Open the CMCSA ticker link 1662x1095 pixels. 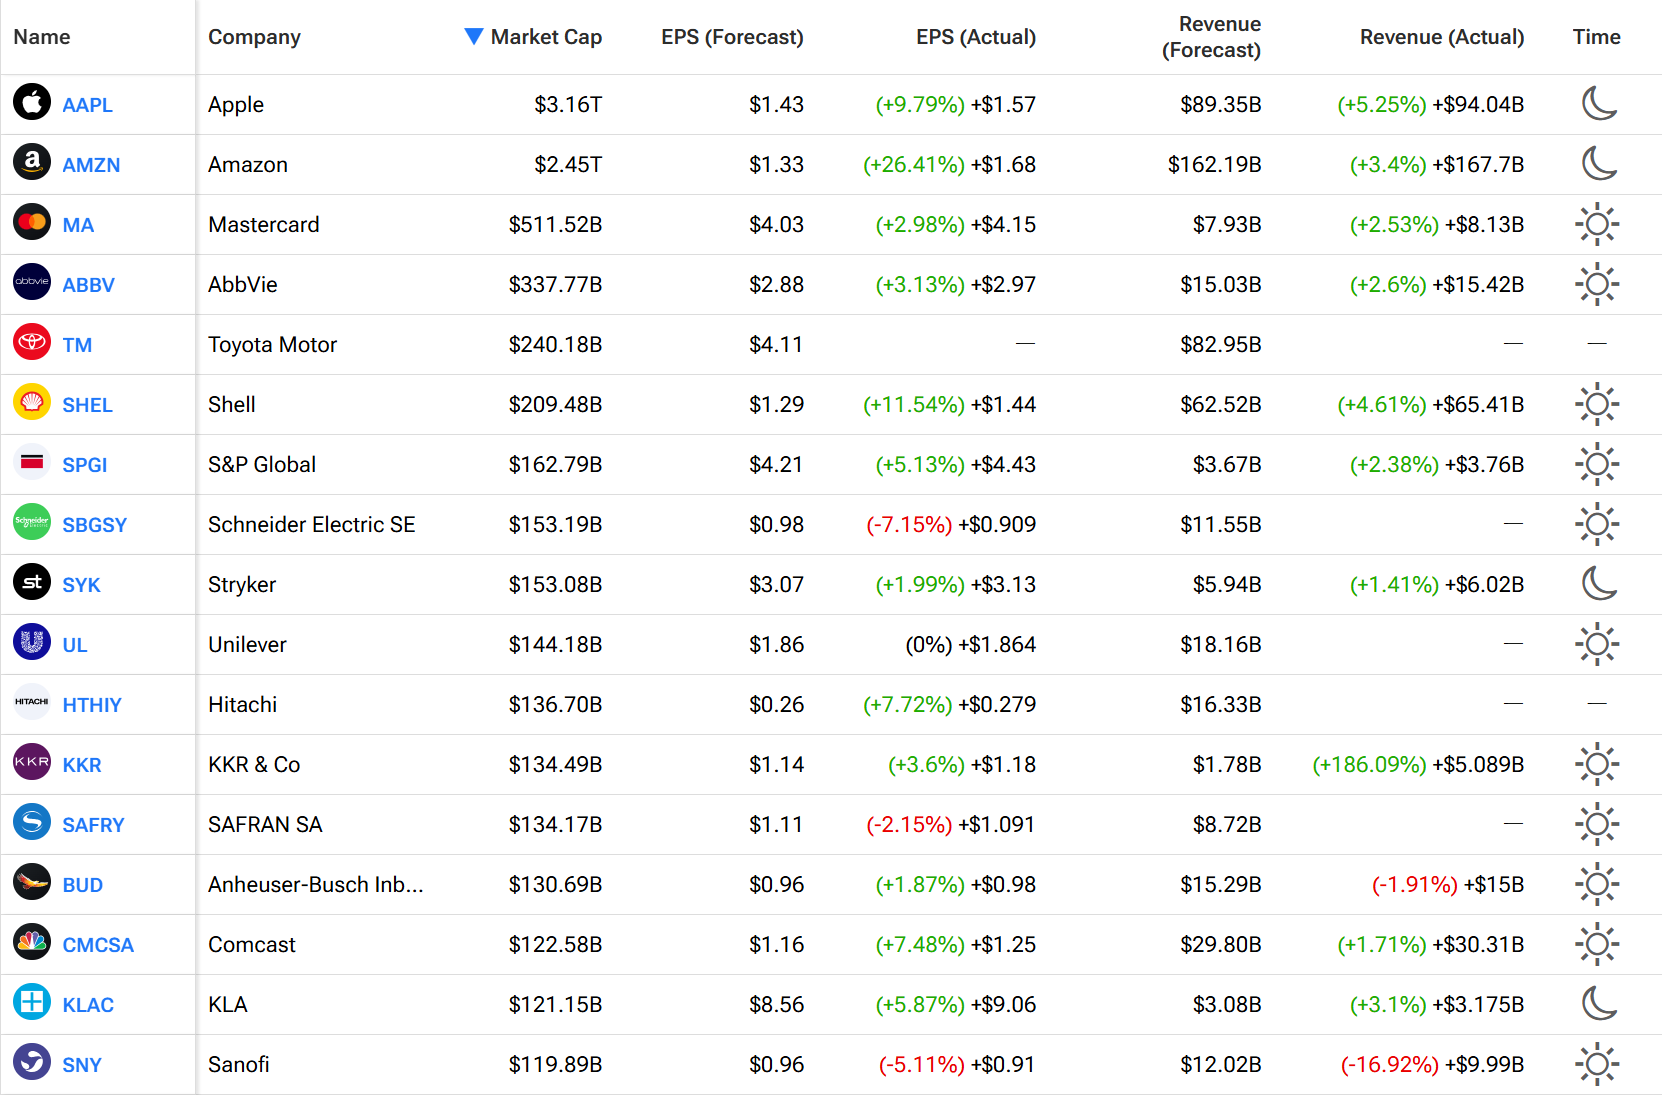98,945
